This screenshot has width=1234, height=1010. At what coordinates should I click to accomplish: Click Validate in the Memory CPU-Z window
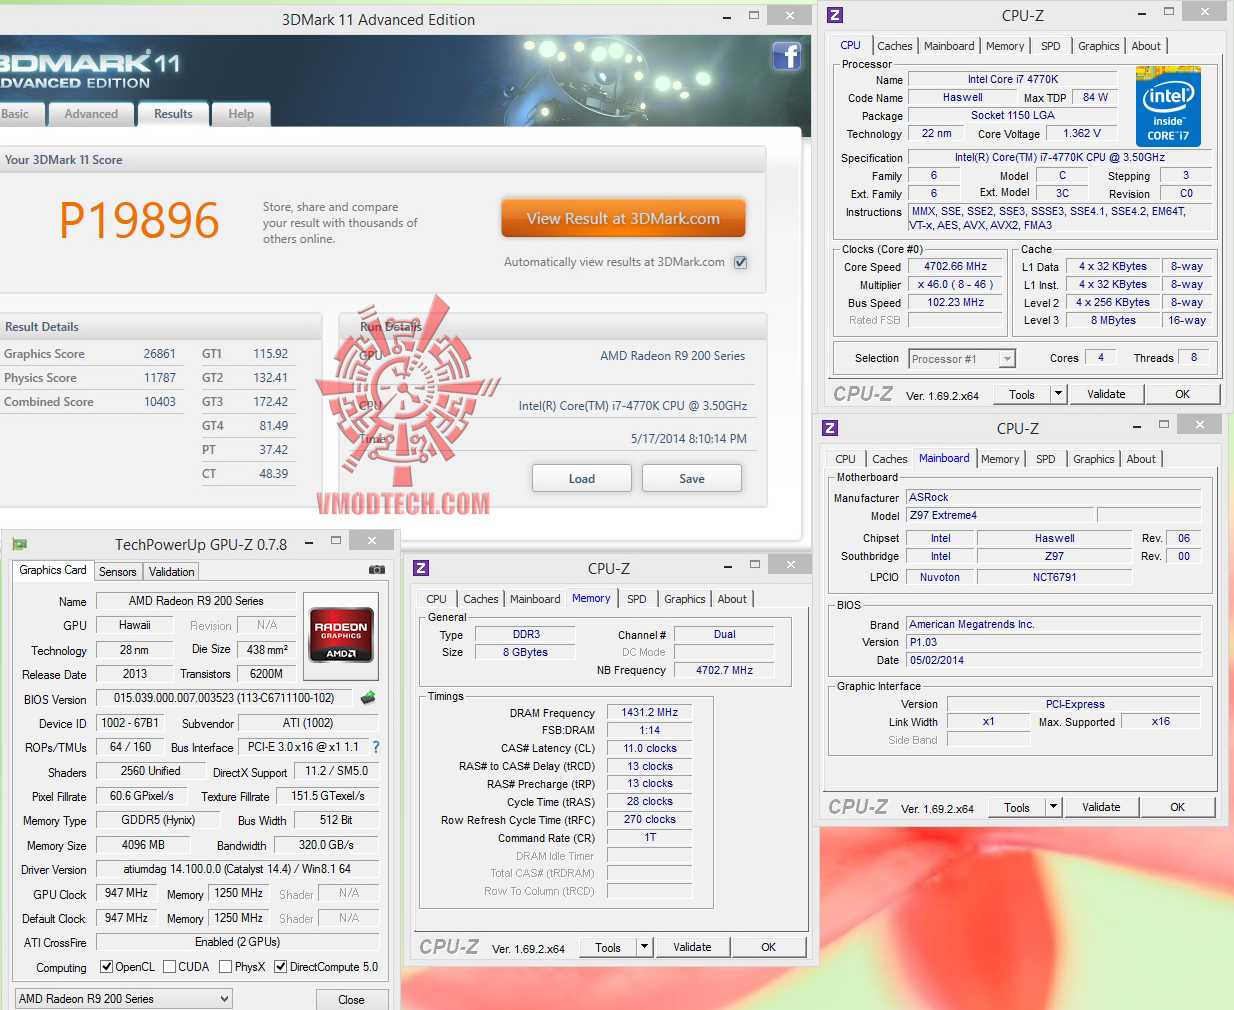coord(692,947)
